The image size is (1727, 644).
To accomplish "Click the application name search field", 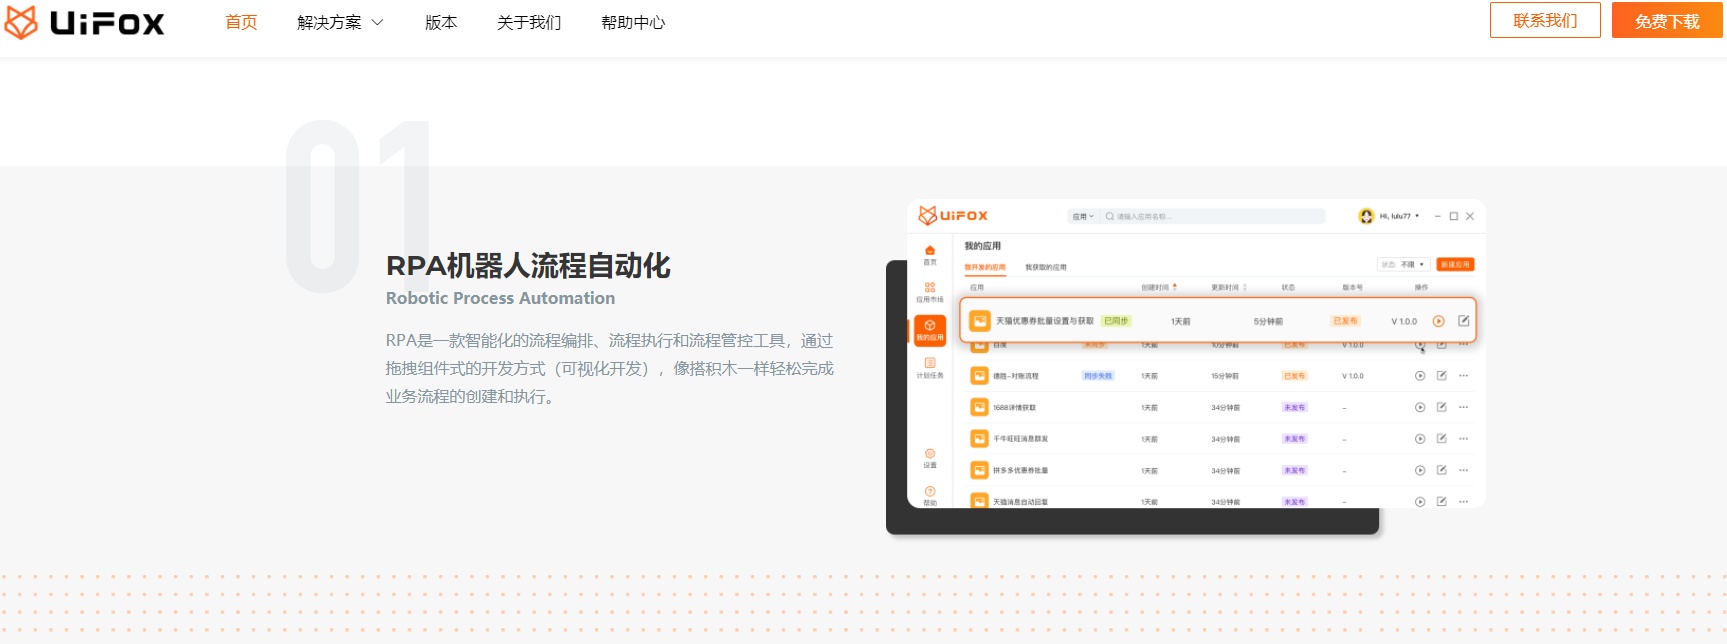I will pos(1215,216).
